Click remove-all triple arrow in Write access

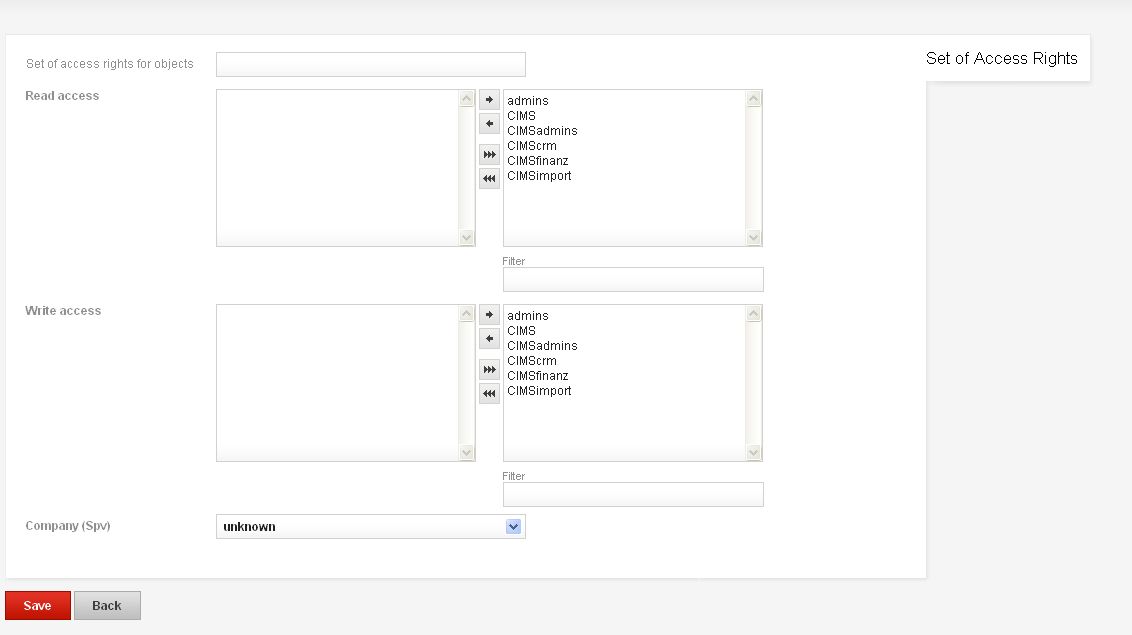click(489, 393)
